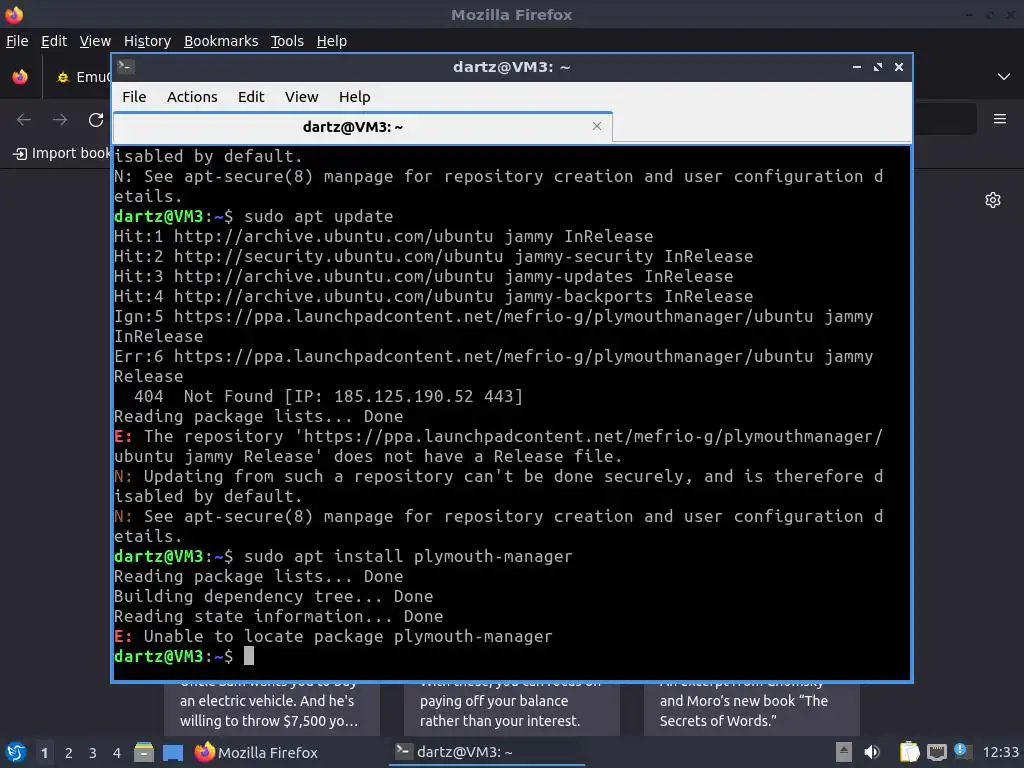Click Hit:4 jammy-backports InRelease line
The image size is (1024, 768).
click(x=434, y=296)
